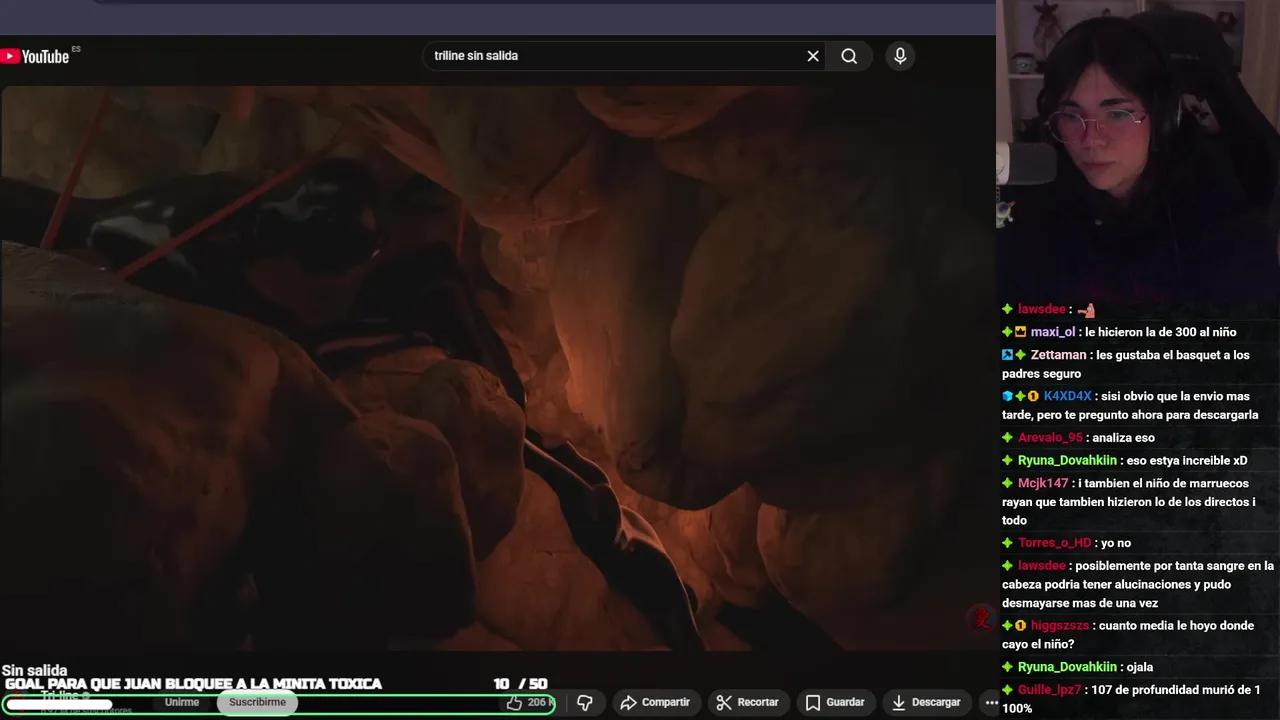Click the goal banner about Juan
This screenshot has height=720, width=1280.
[x=193, y=684]
